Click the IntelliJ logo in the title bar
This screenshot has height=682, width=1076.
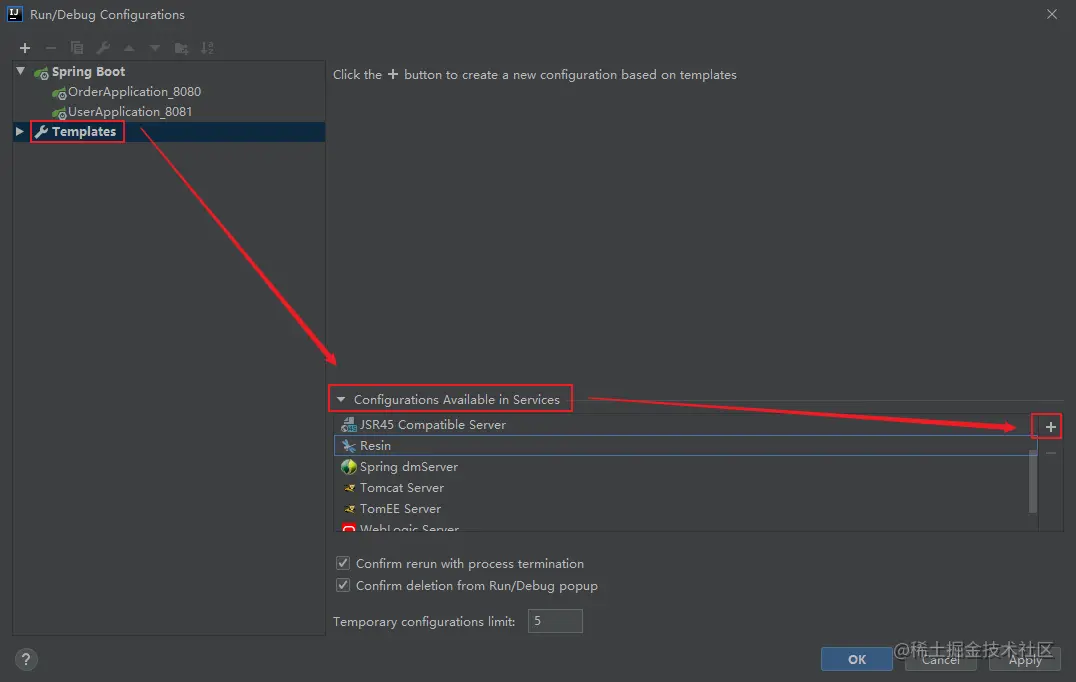14,14
